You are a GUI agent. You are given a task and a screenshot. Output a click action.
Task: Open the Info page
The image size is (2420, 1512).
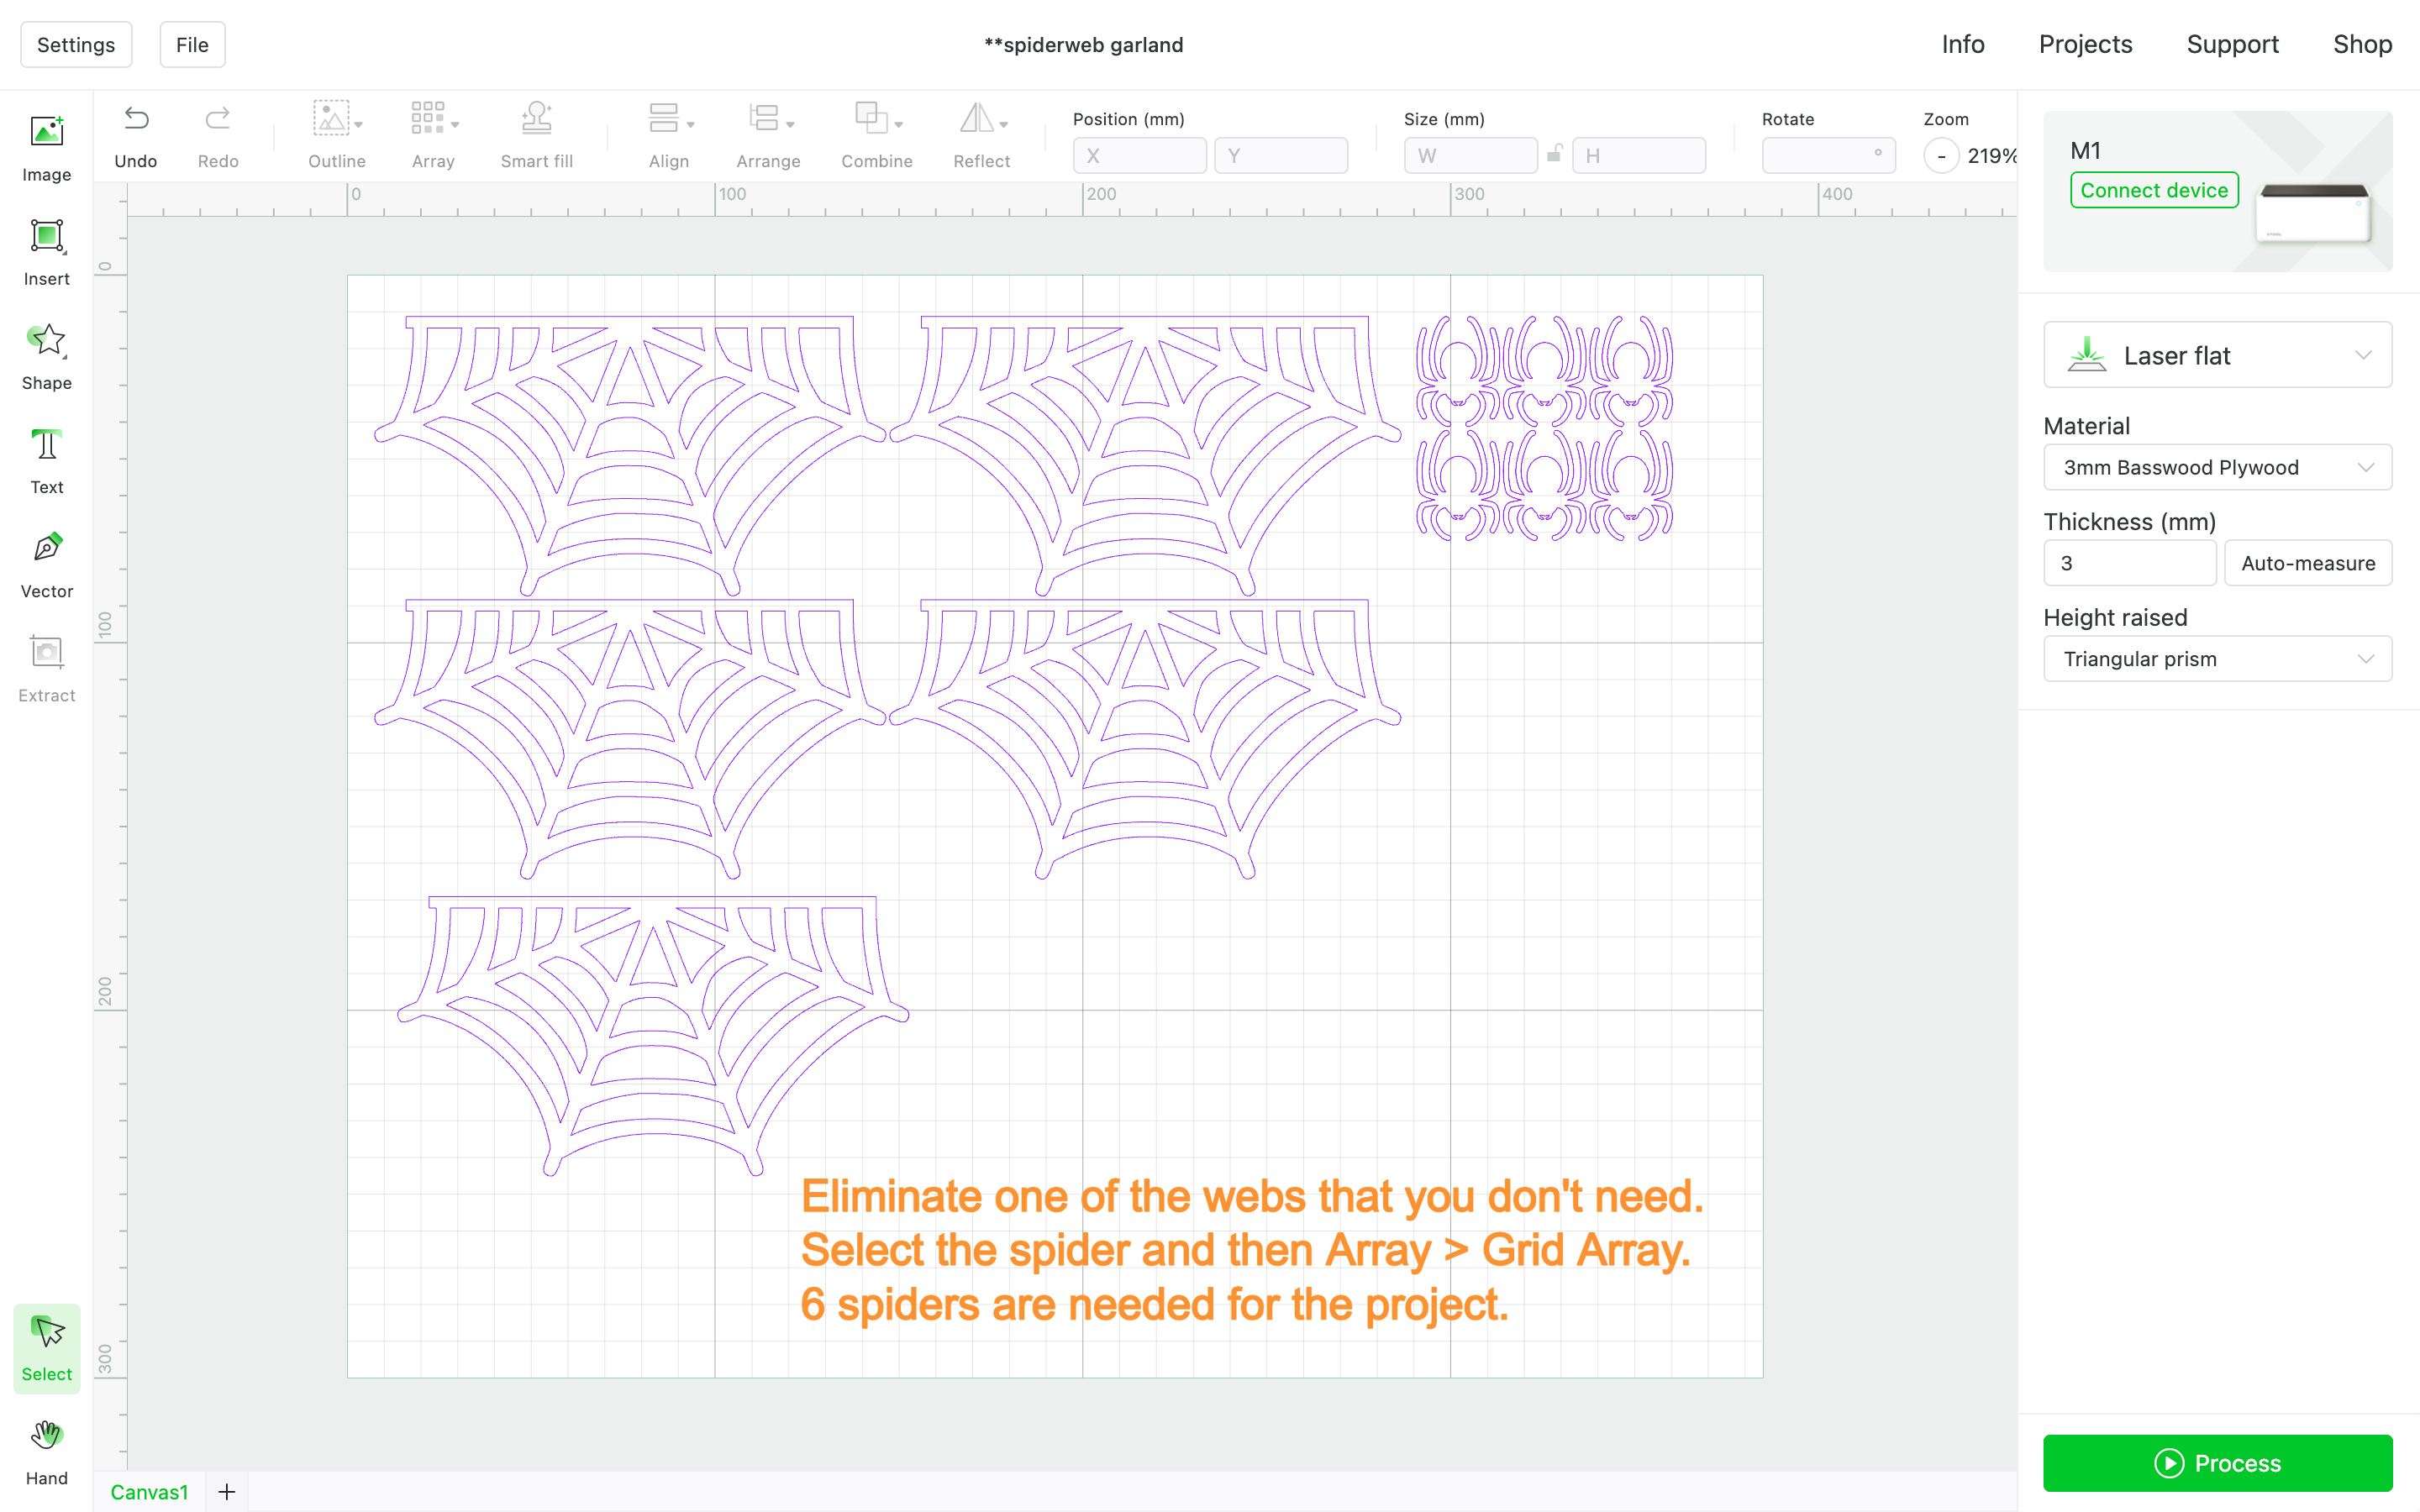click(x=1962, y=44)
